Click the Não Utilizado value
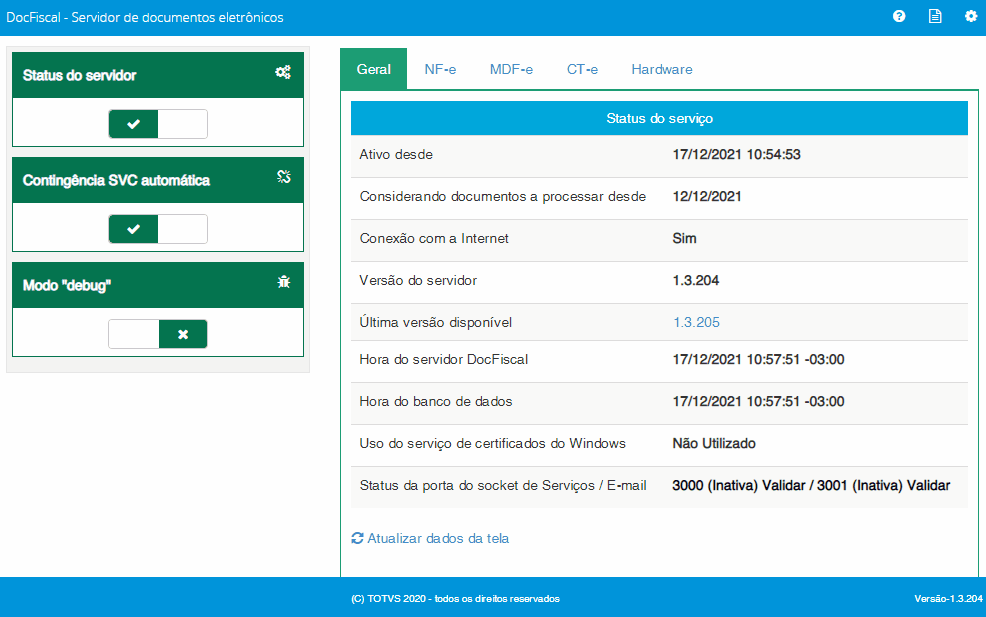986x617 pixels. [x=714, y=443]
